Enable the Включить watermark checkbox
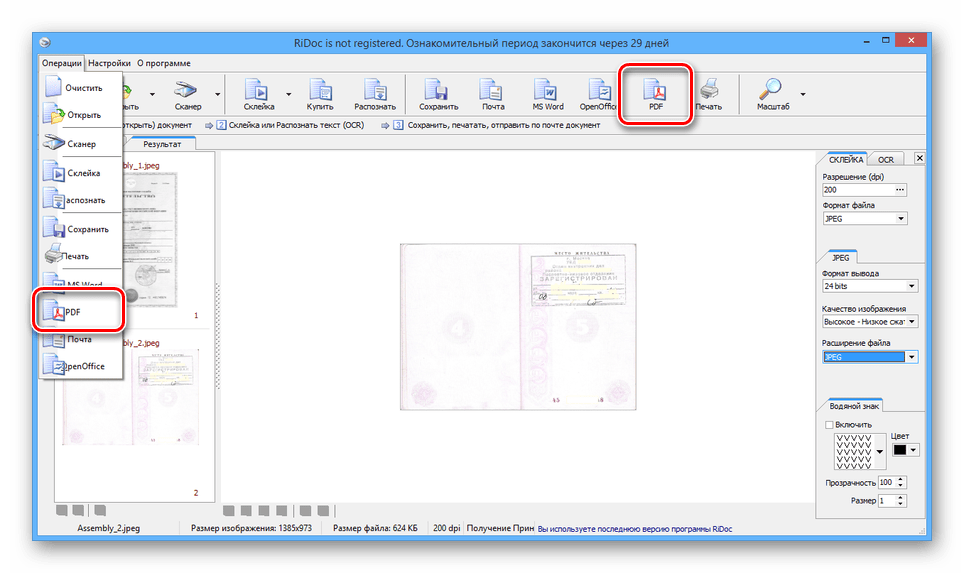 (827, 425)
